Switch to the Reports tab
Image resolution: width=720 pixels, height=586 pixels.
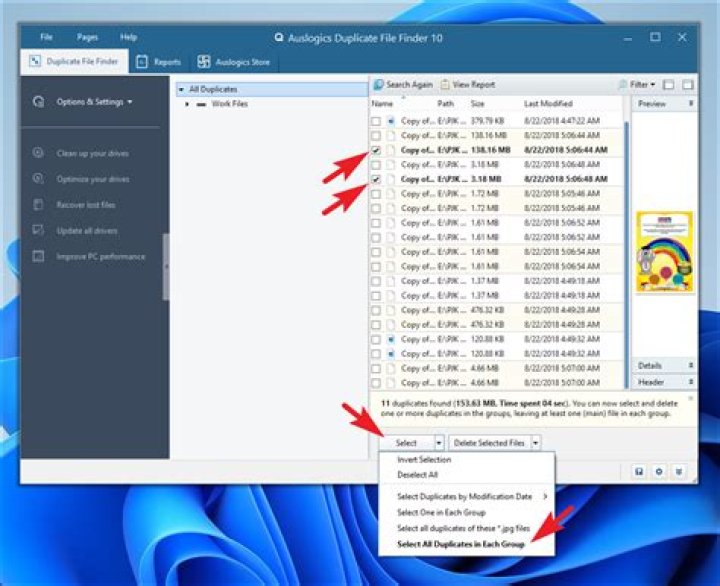[159, 62]
